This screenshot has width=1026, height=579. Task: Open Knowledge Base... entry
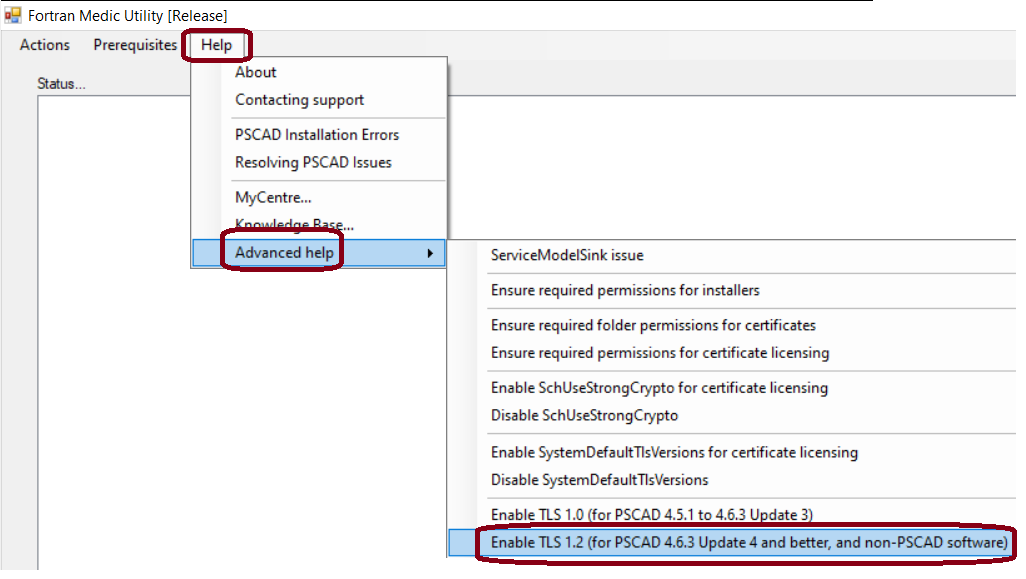[294, 225]
